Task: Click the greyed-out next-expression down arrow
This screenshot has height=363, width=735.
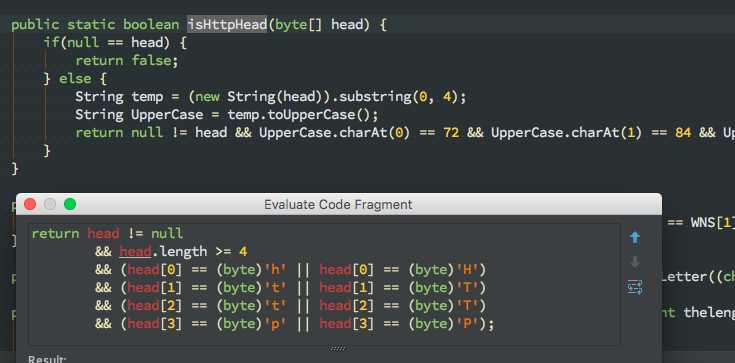Action: click(x=635, y=262)
